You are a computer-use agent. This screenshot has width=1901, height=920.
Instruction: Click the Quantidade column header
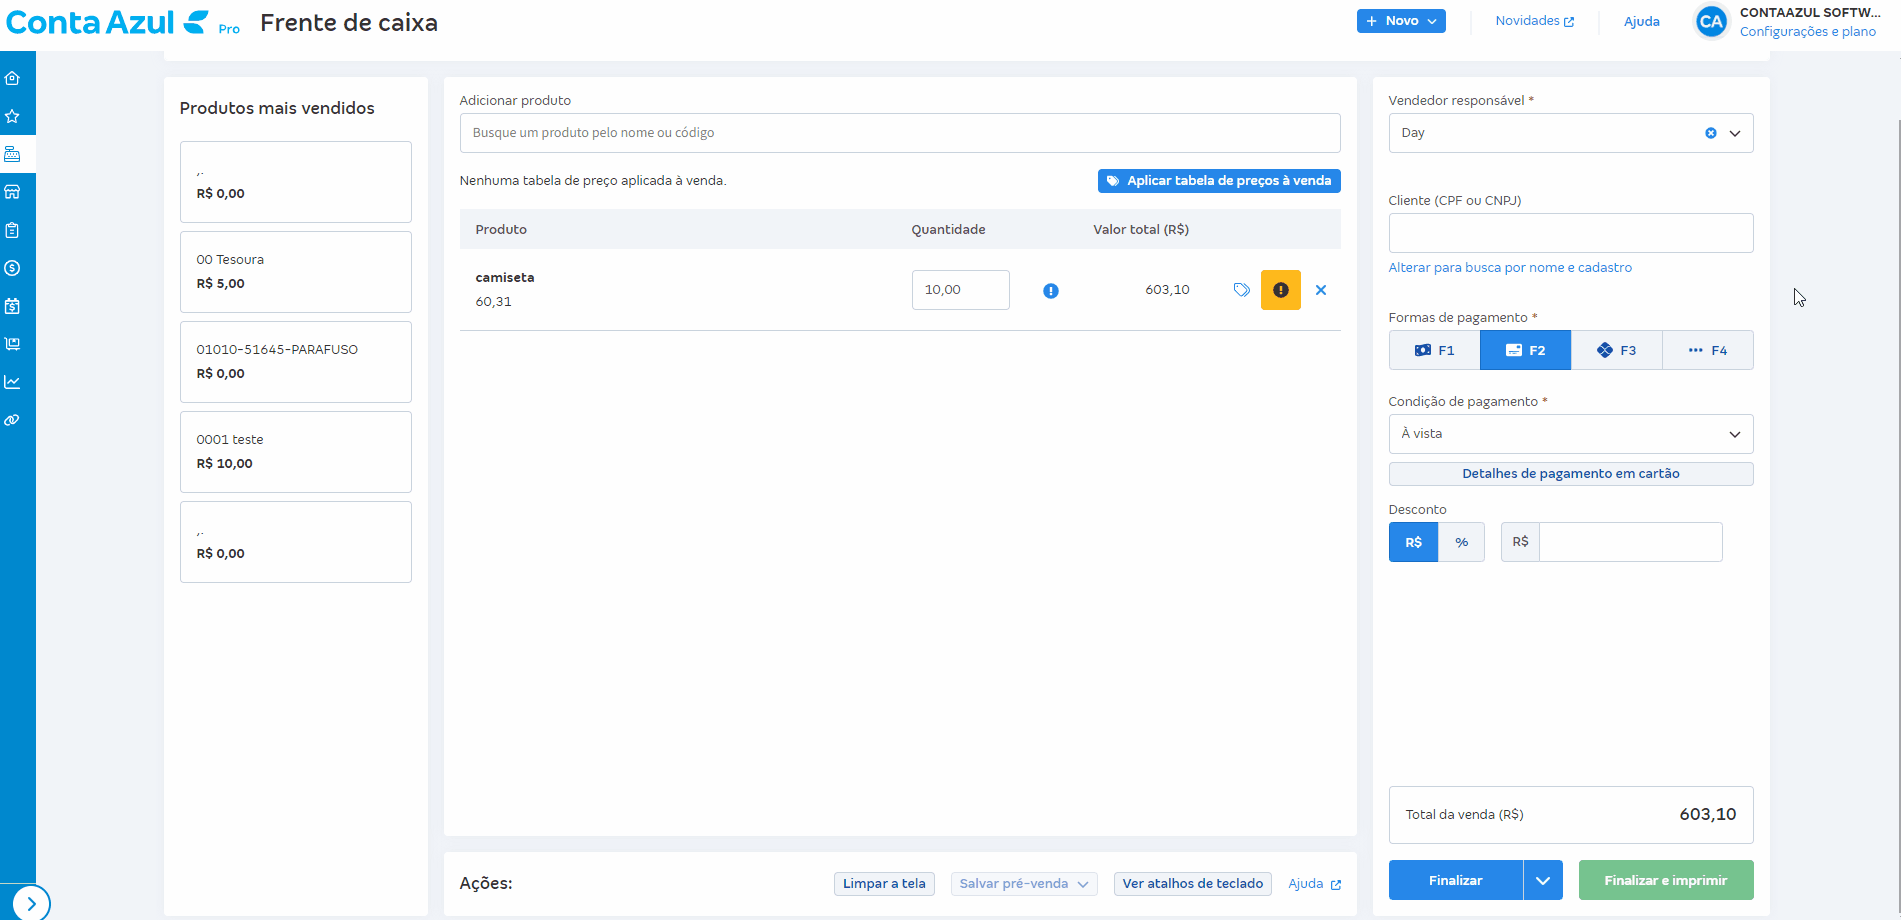(x=948, y=230)
